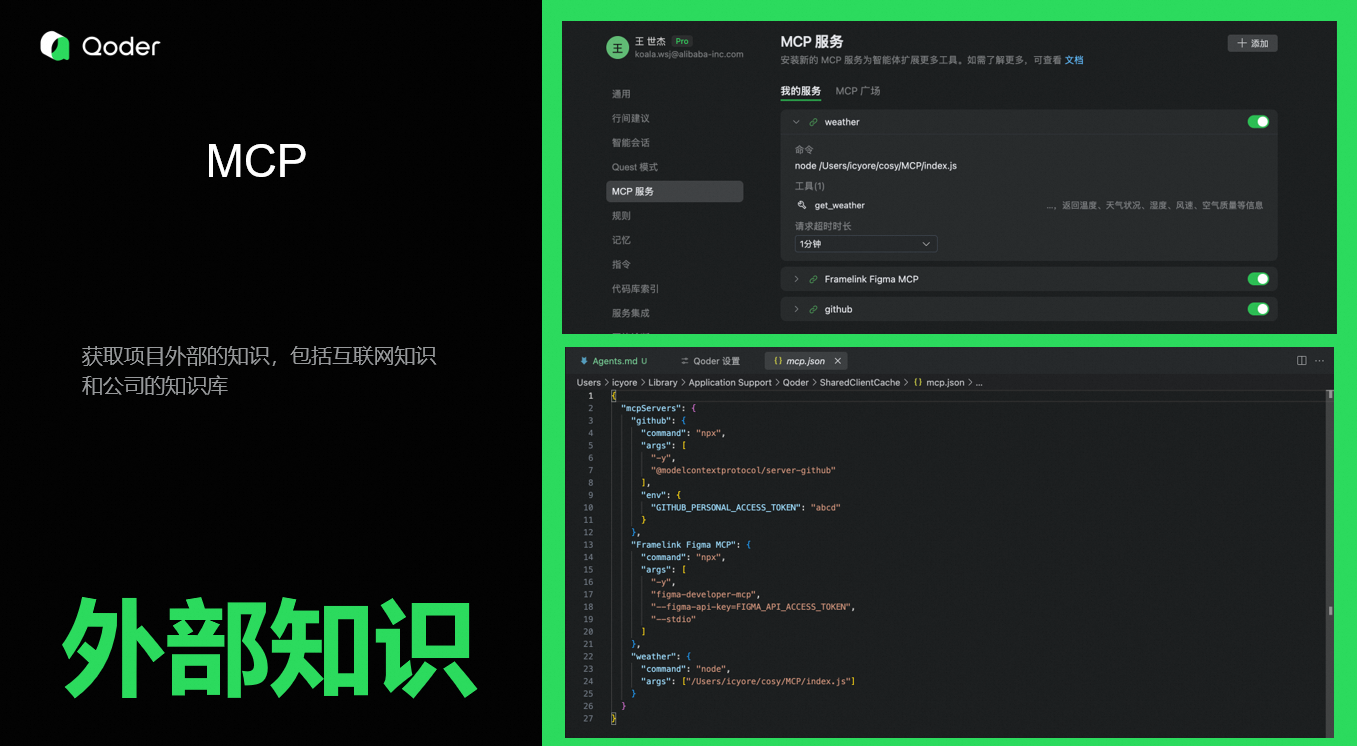Click the "abcd" token value

click(x=826, y=507)
